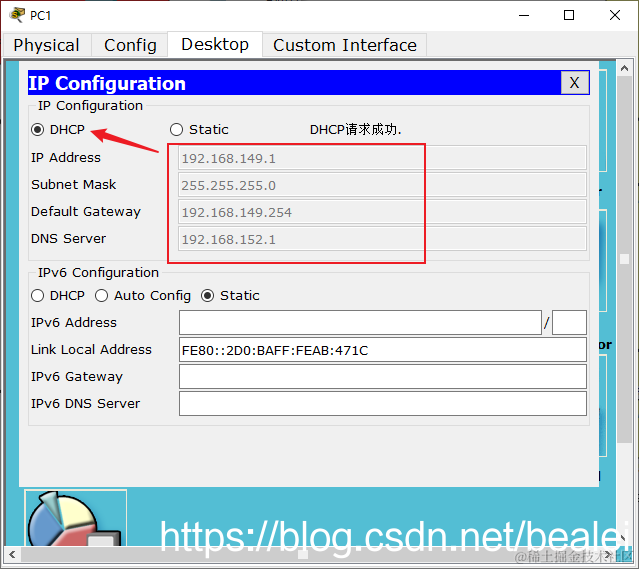Open the Custom Interface tab
The height and width of the screenshot is (569, 639).
click(x=345, y=45)
